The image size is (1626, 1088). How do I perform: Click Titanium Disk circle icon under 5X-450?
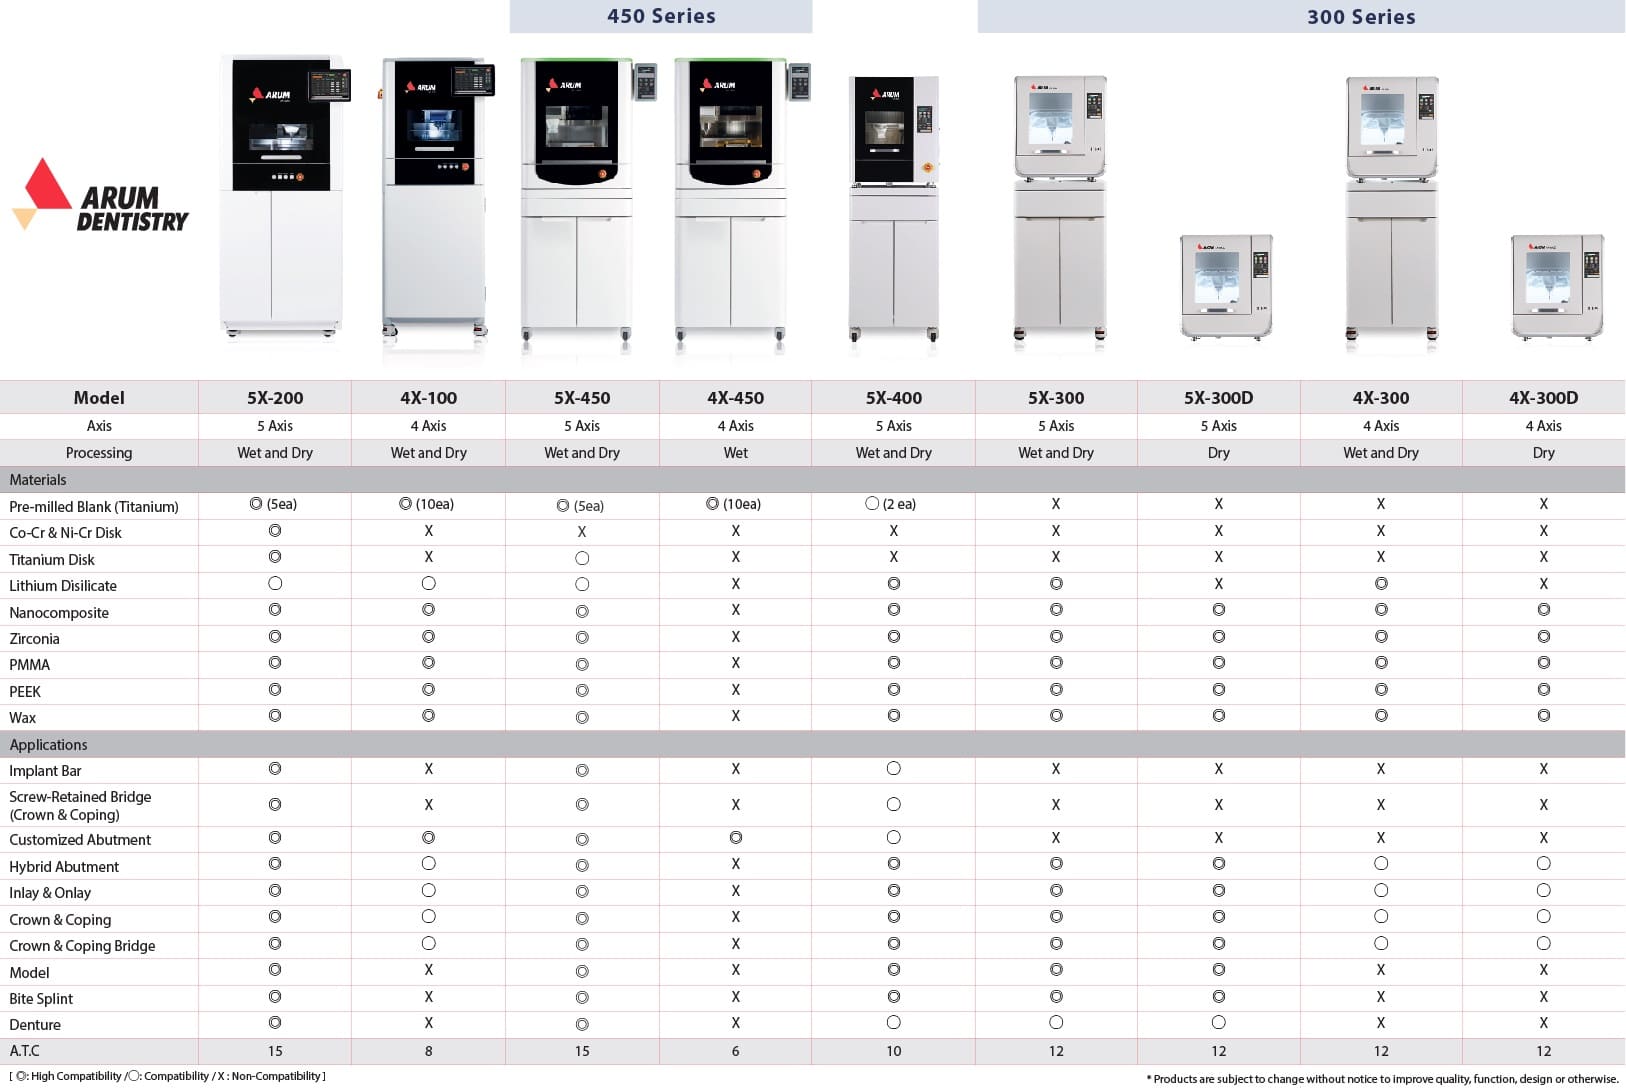pyautogui.click(x=582, y=558)
